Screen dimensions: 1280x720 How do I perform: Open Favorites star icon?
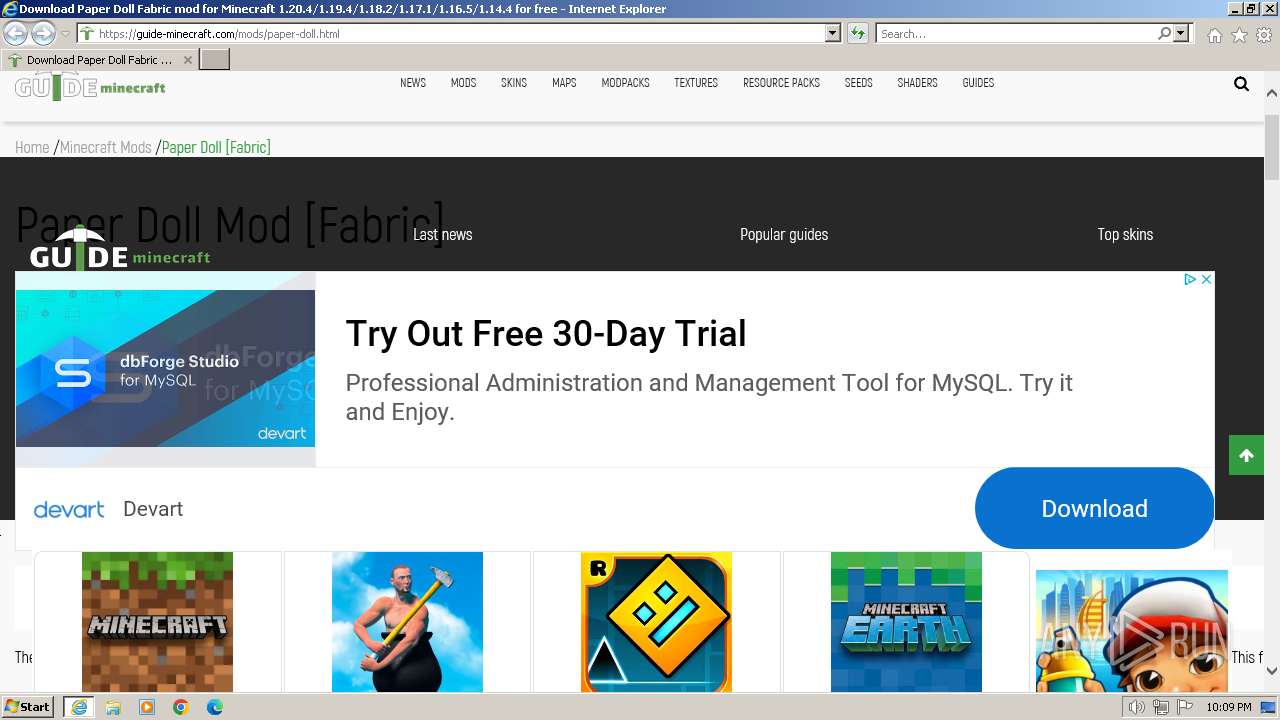coord(1239,35)
